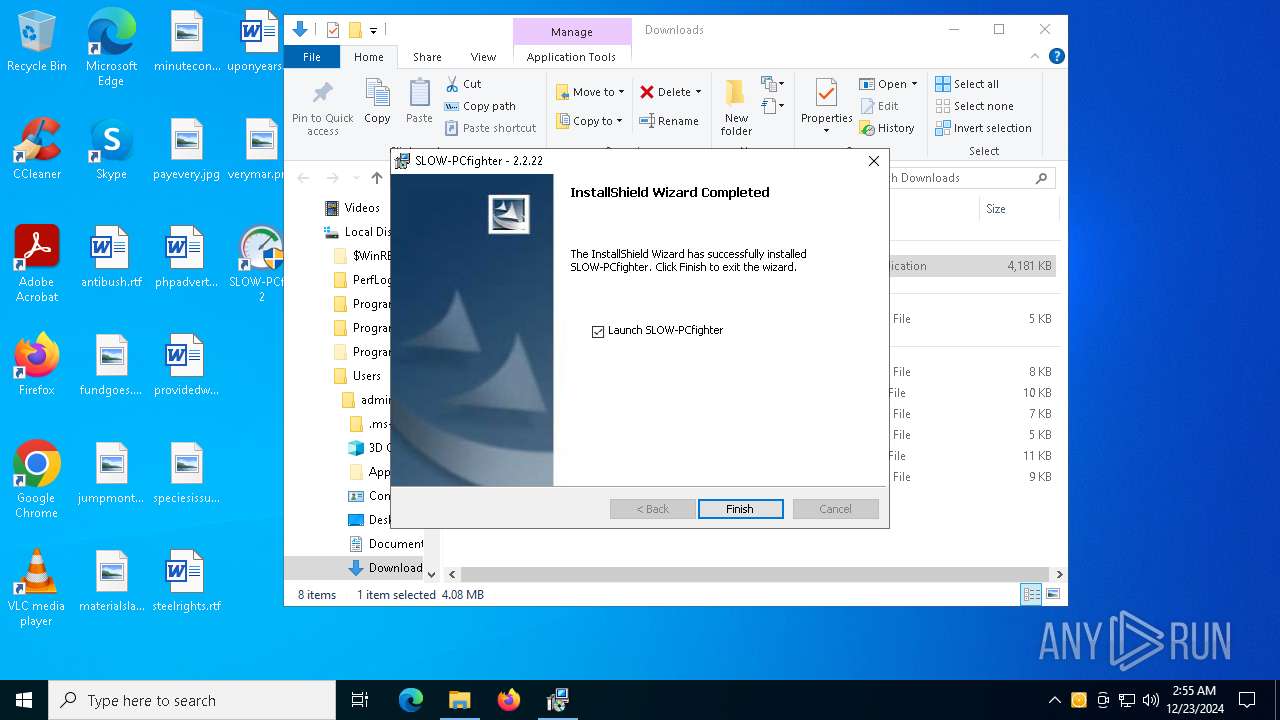The height and width of the screenshot is (720, 1280).
Task: Switch to the Share ribbon tab
Action: (427, 57)
